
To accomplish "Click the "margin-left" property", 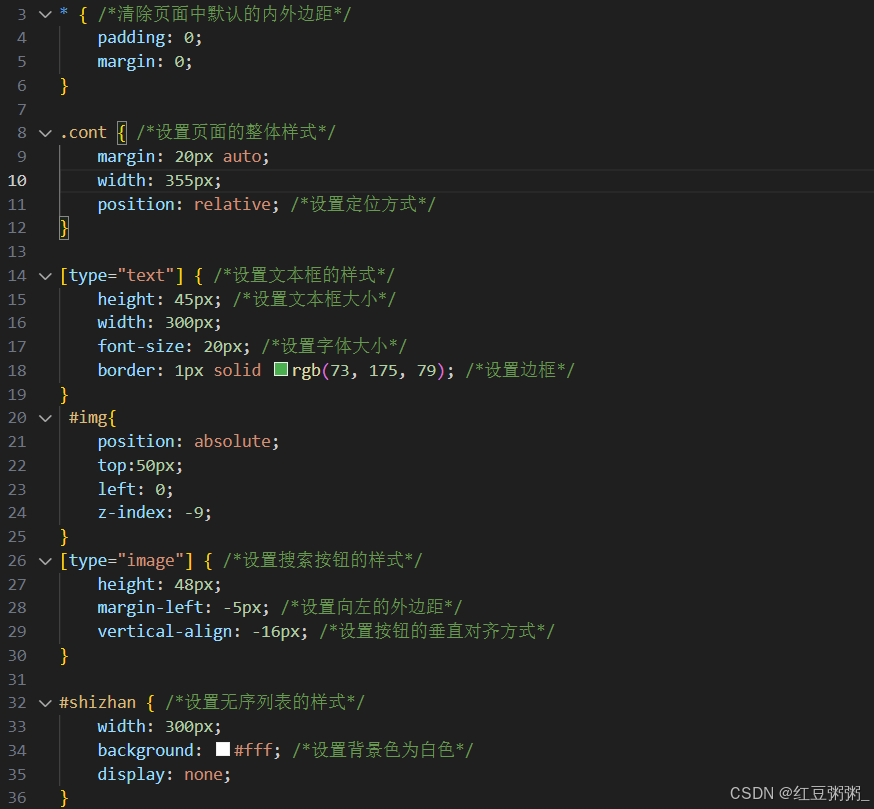I will pos(150,608).
